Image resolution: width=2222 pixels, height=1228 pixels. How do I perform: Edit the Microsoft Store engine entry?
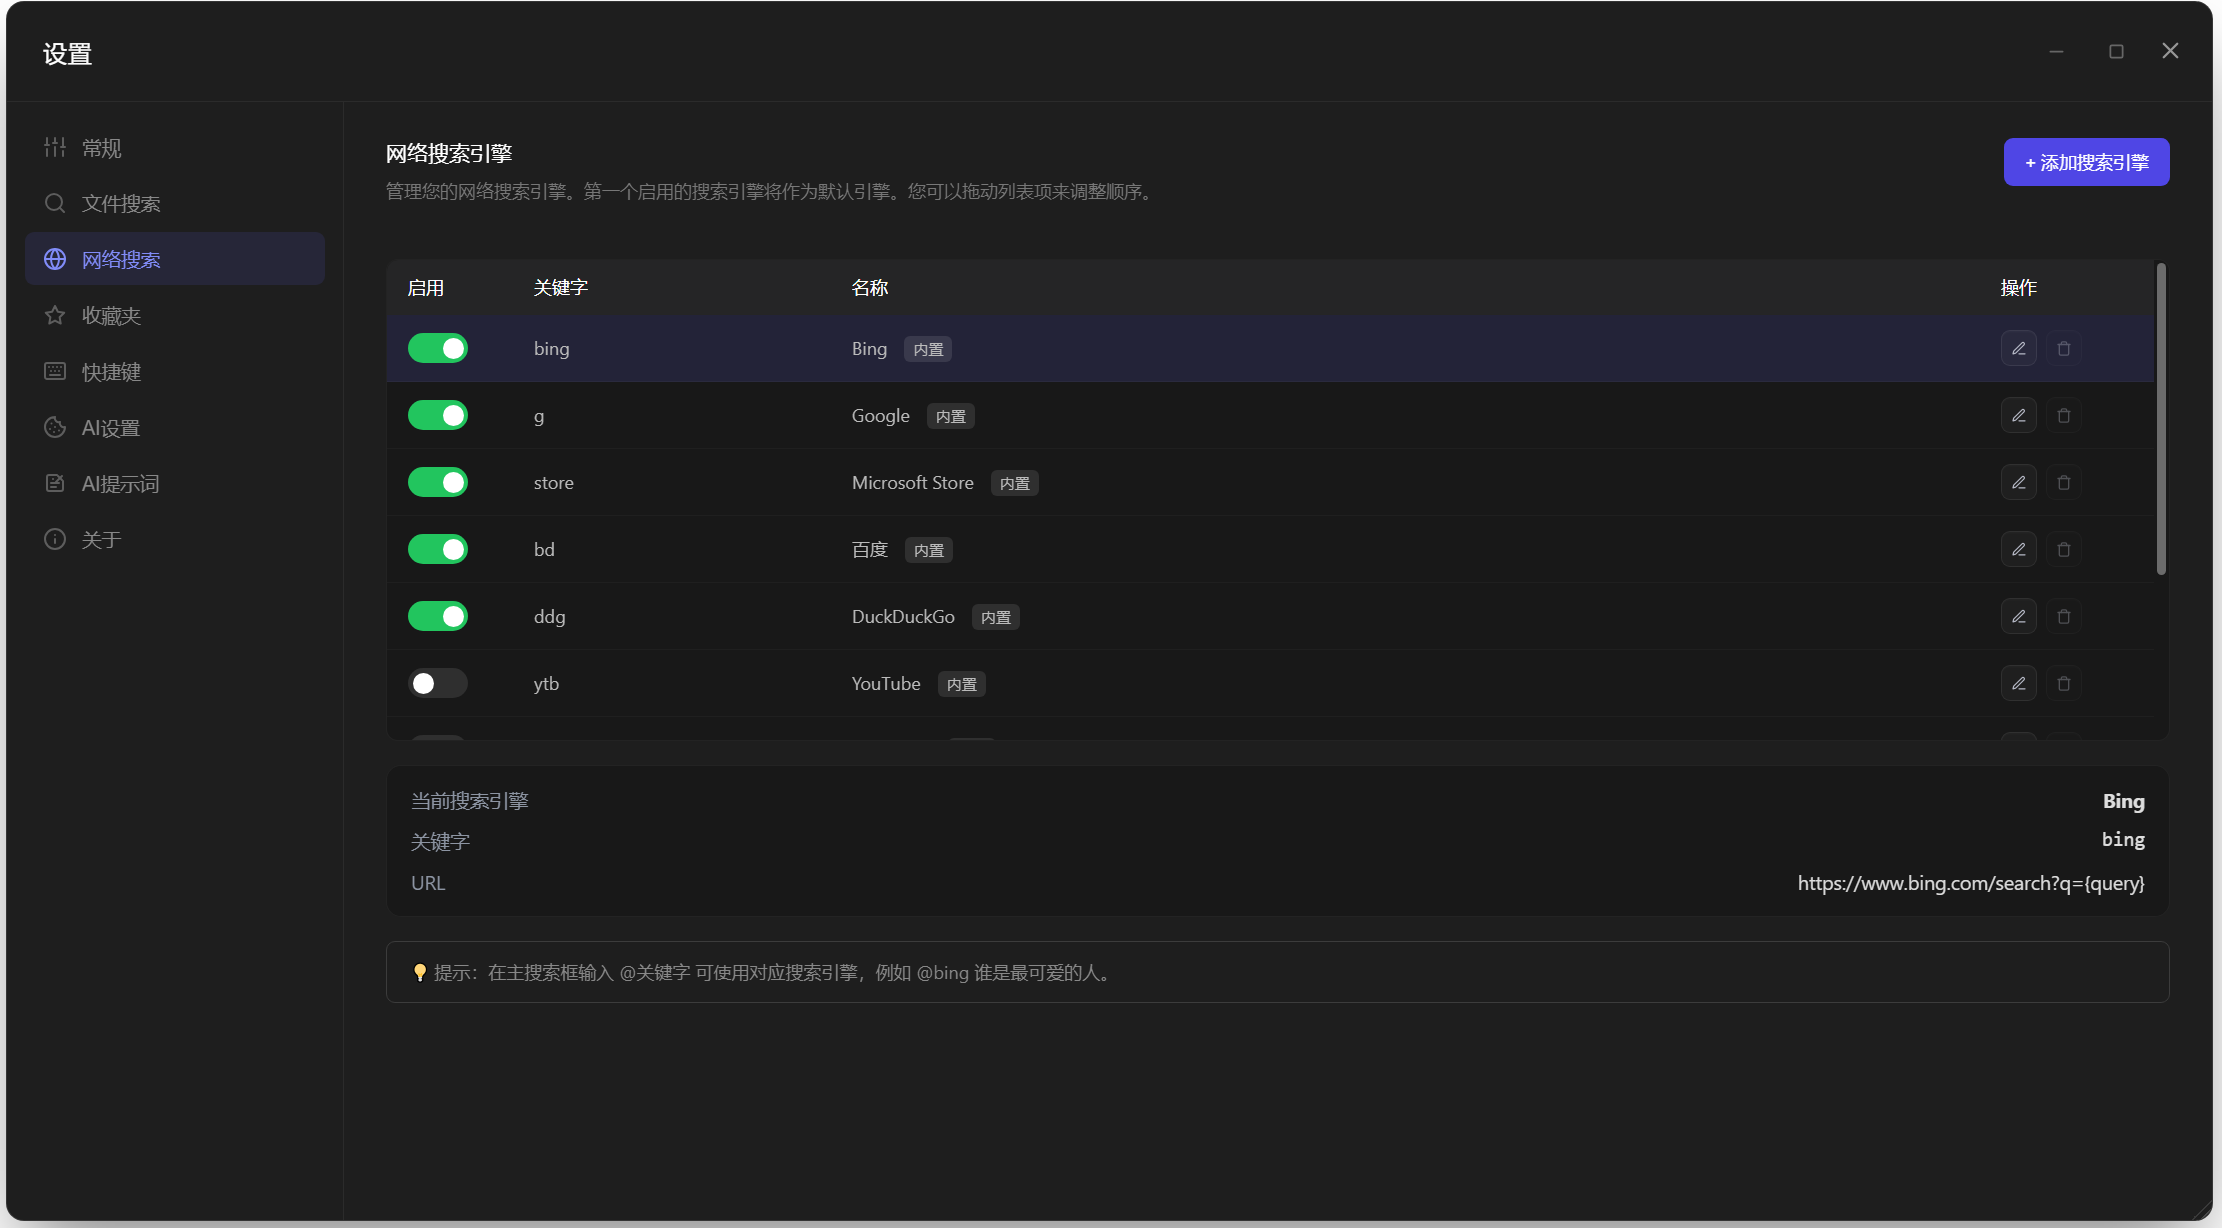[2018, 482]
